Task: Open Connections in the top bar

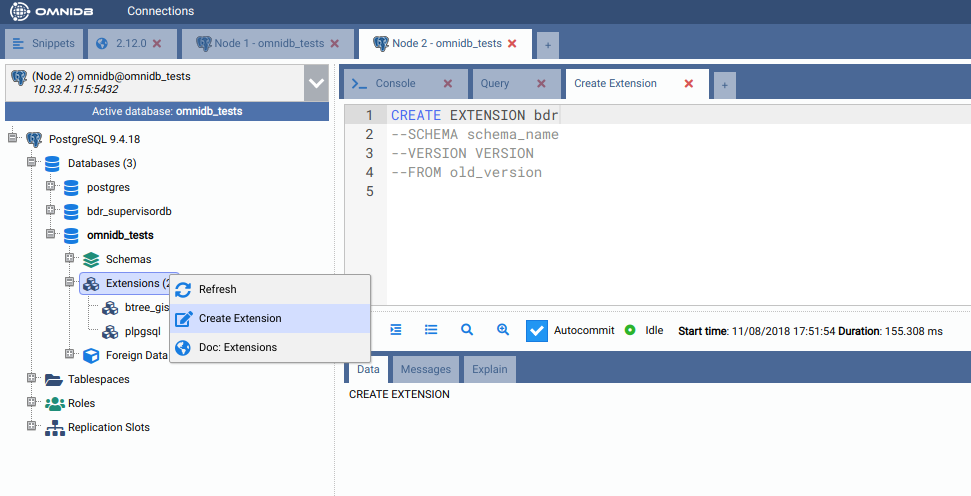Action: click(160, 12)
